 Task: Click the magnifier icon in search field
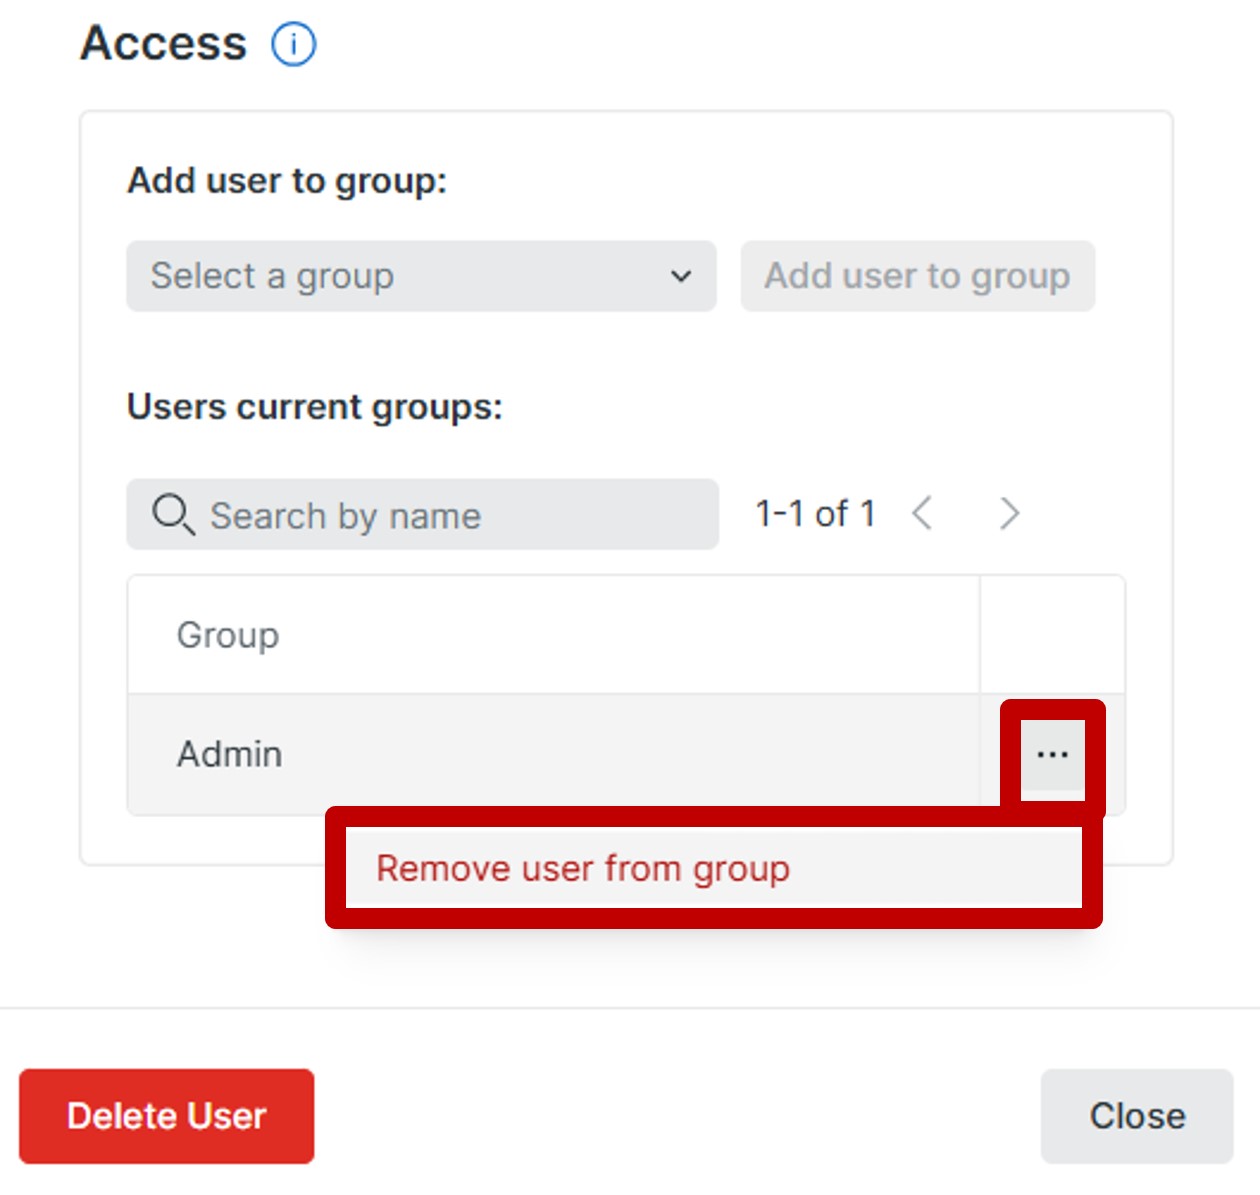click(172, 514)
